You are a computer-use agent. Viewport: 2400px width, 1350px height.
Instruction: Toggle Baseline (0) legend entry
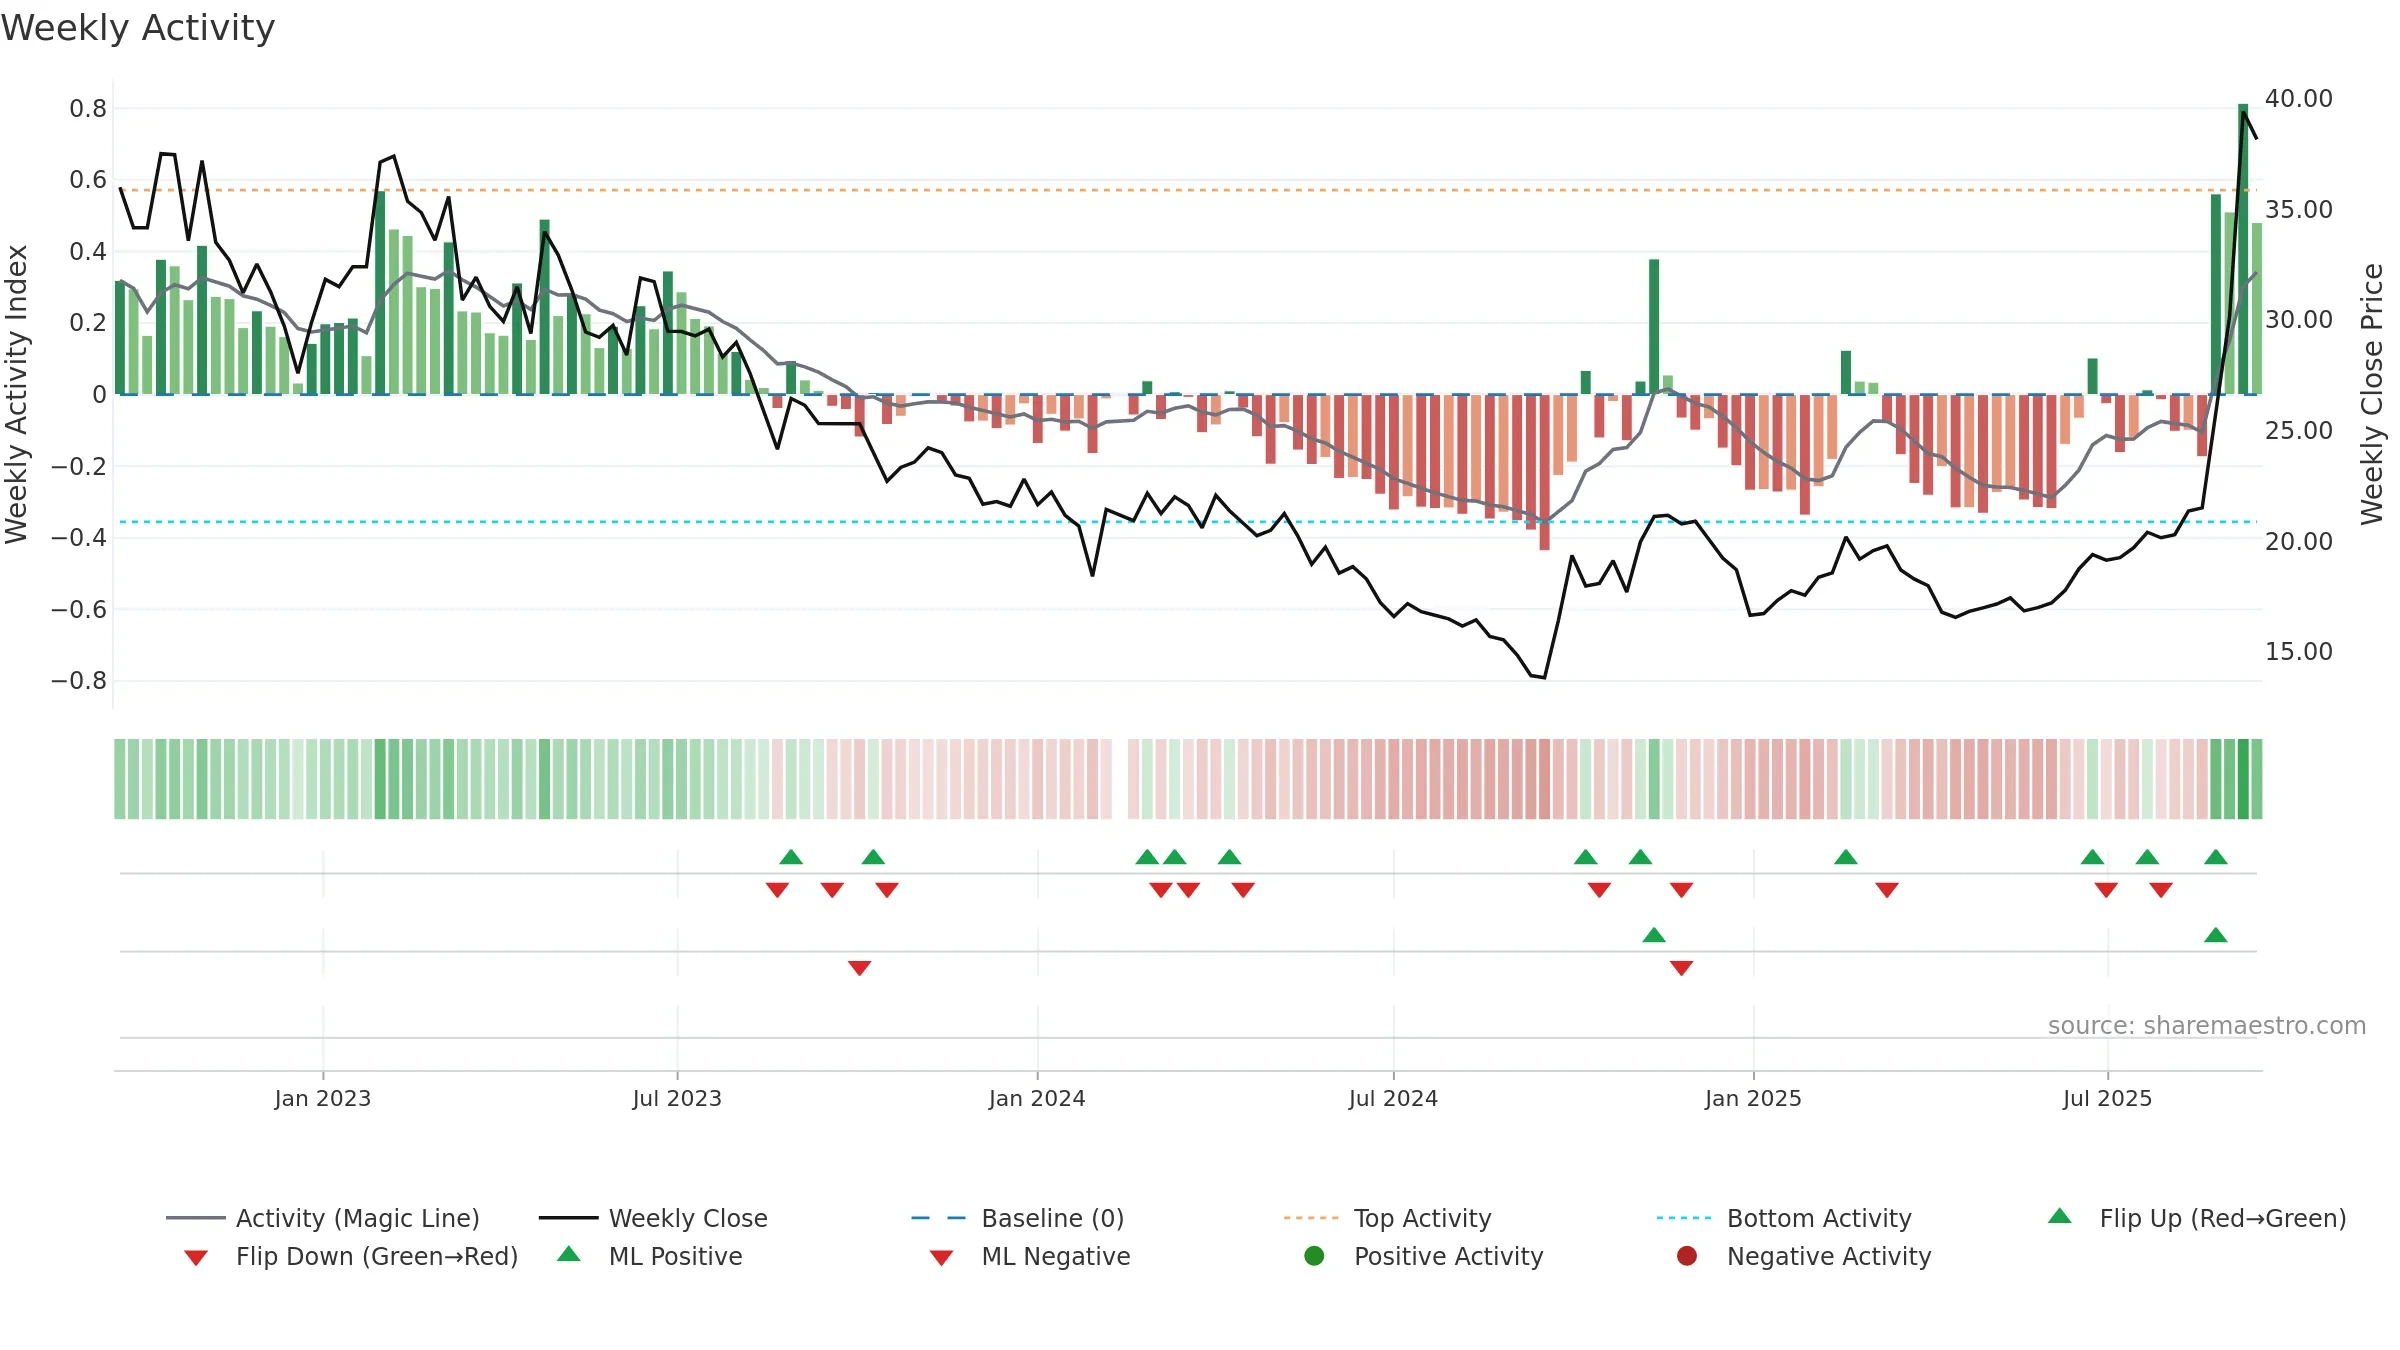1018,1218
